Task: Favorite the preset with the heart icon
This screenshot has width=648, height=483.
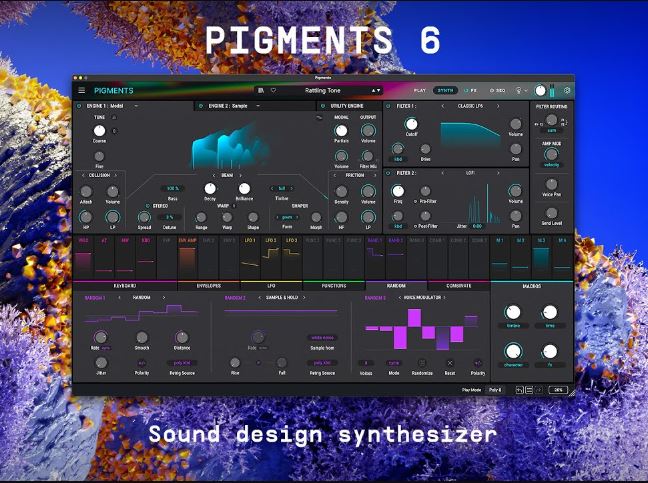Action: [273, 90]
